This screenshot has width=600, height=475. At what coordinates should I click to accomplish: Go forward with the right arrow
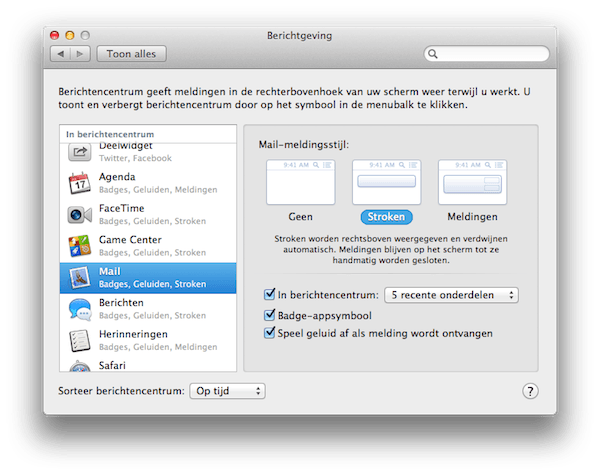(x=80, y=54)
